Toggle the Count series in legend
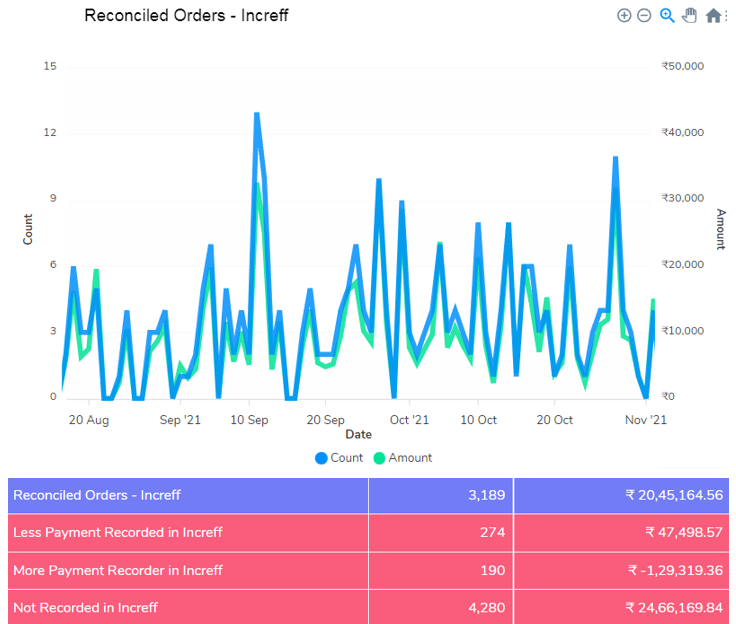Screen dimensions: 736x624 point(339,458)
